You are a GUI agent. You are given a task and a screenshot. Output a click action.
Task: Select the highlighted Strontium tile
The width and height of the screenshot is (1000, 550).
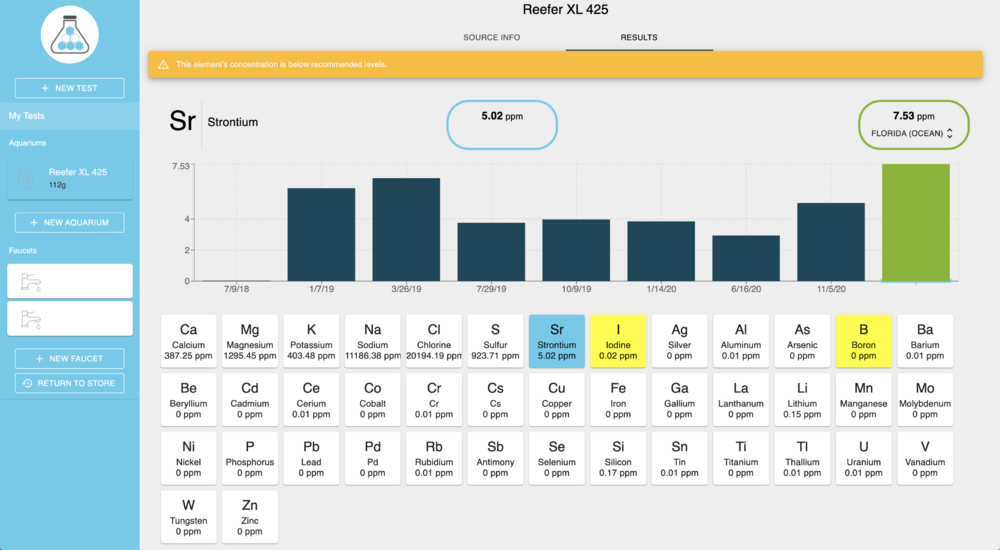point(557,341)
